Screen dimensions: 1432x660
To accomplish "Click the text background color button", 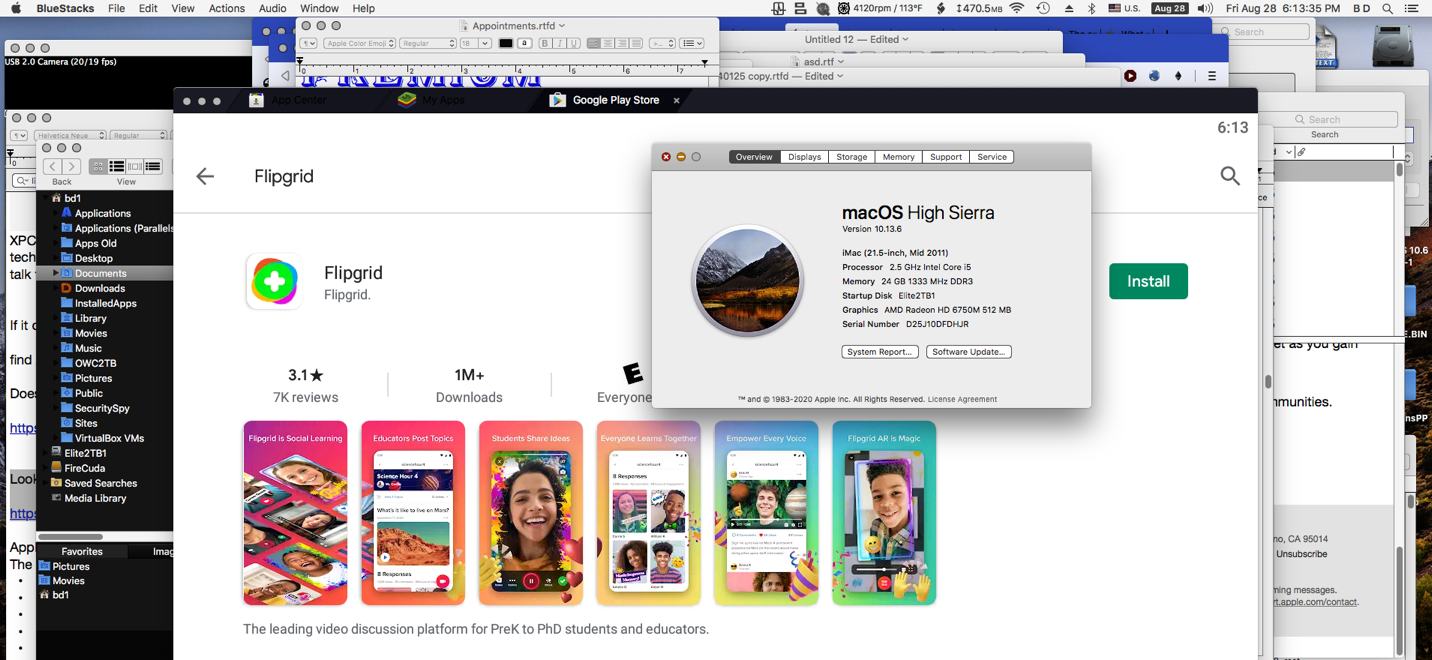I will [524, 44].
